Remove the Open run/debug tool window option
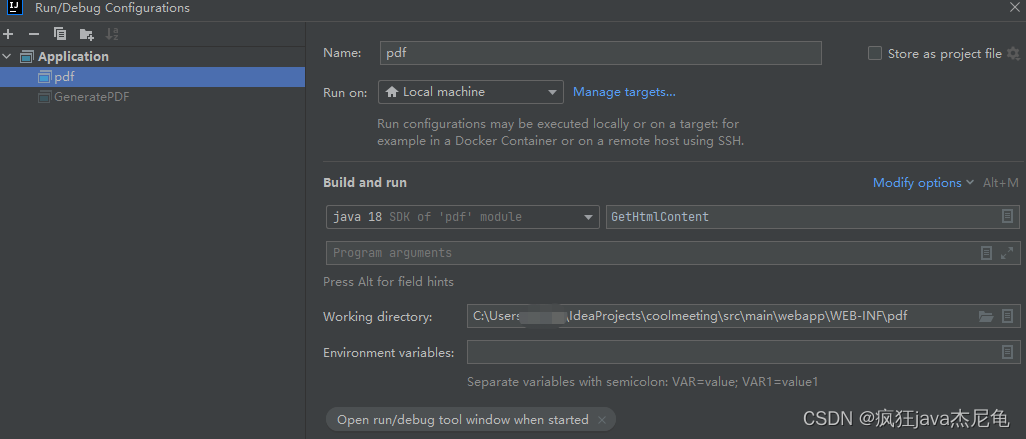 tap(602, 420)
